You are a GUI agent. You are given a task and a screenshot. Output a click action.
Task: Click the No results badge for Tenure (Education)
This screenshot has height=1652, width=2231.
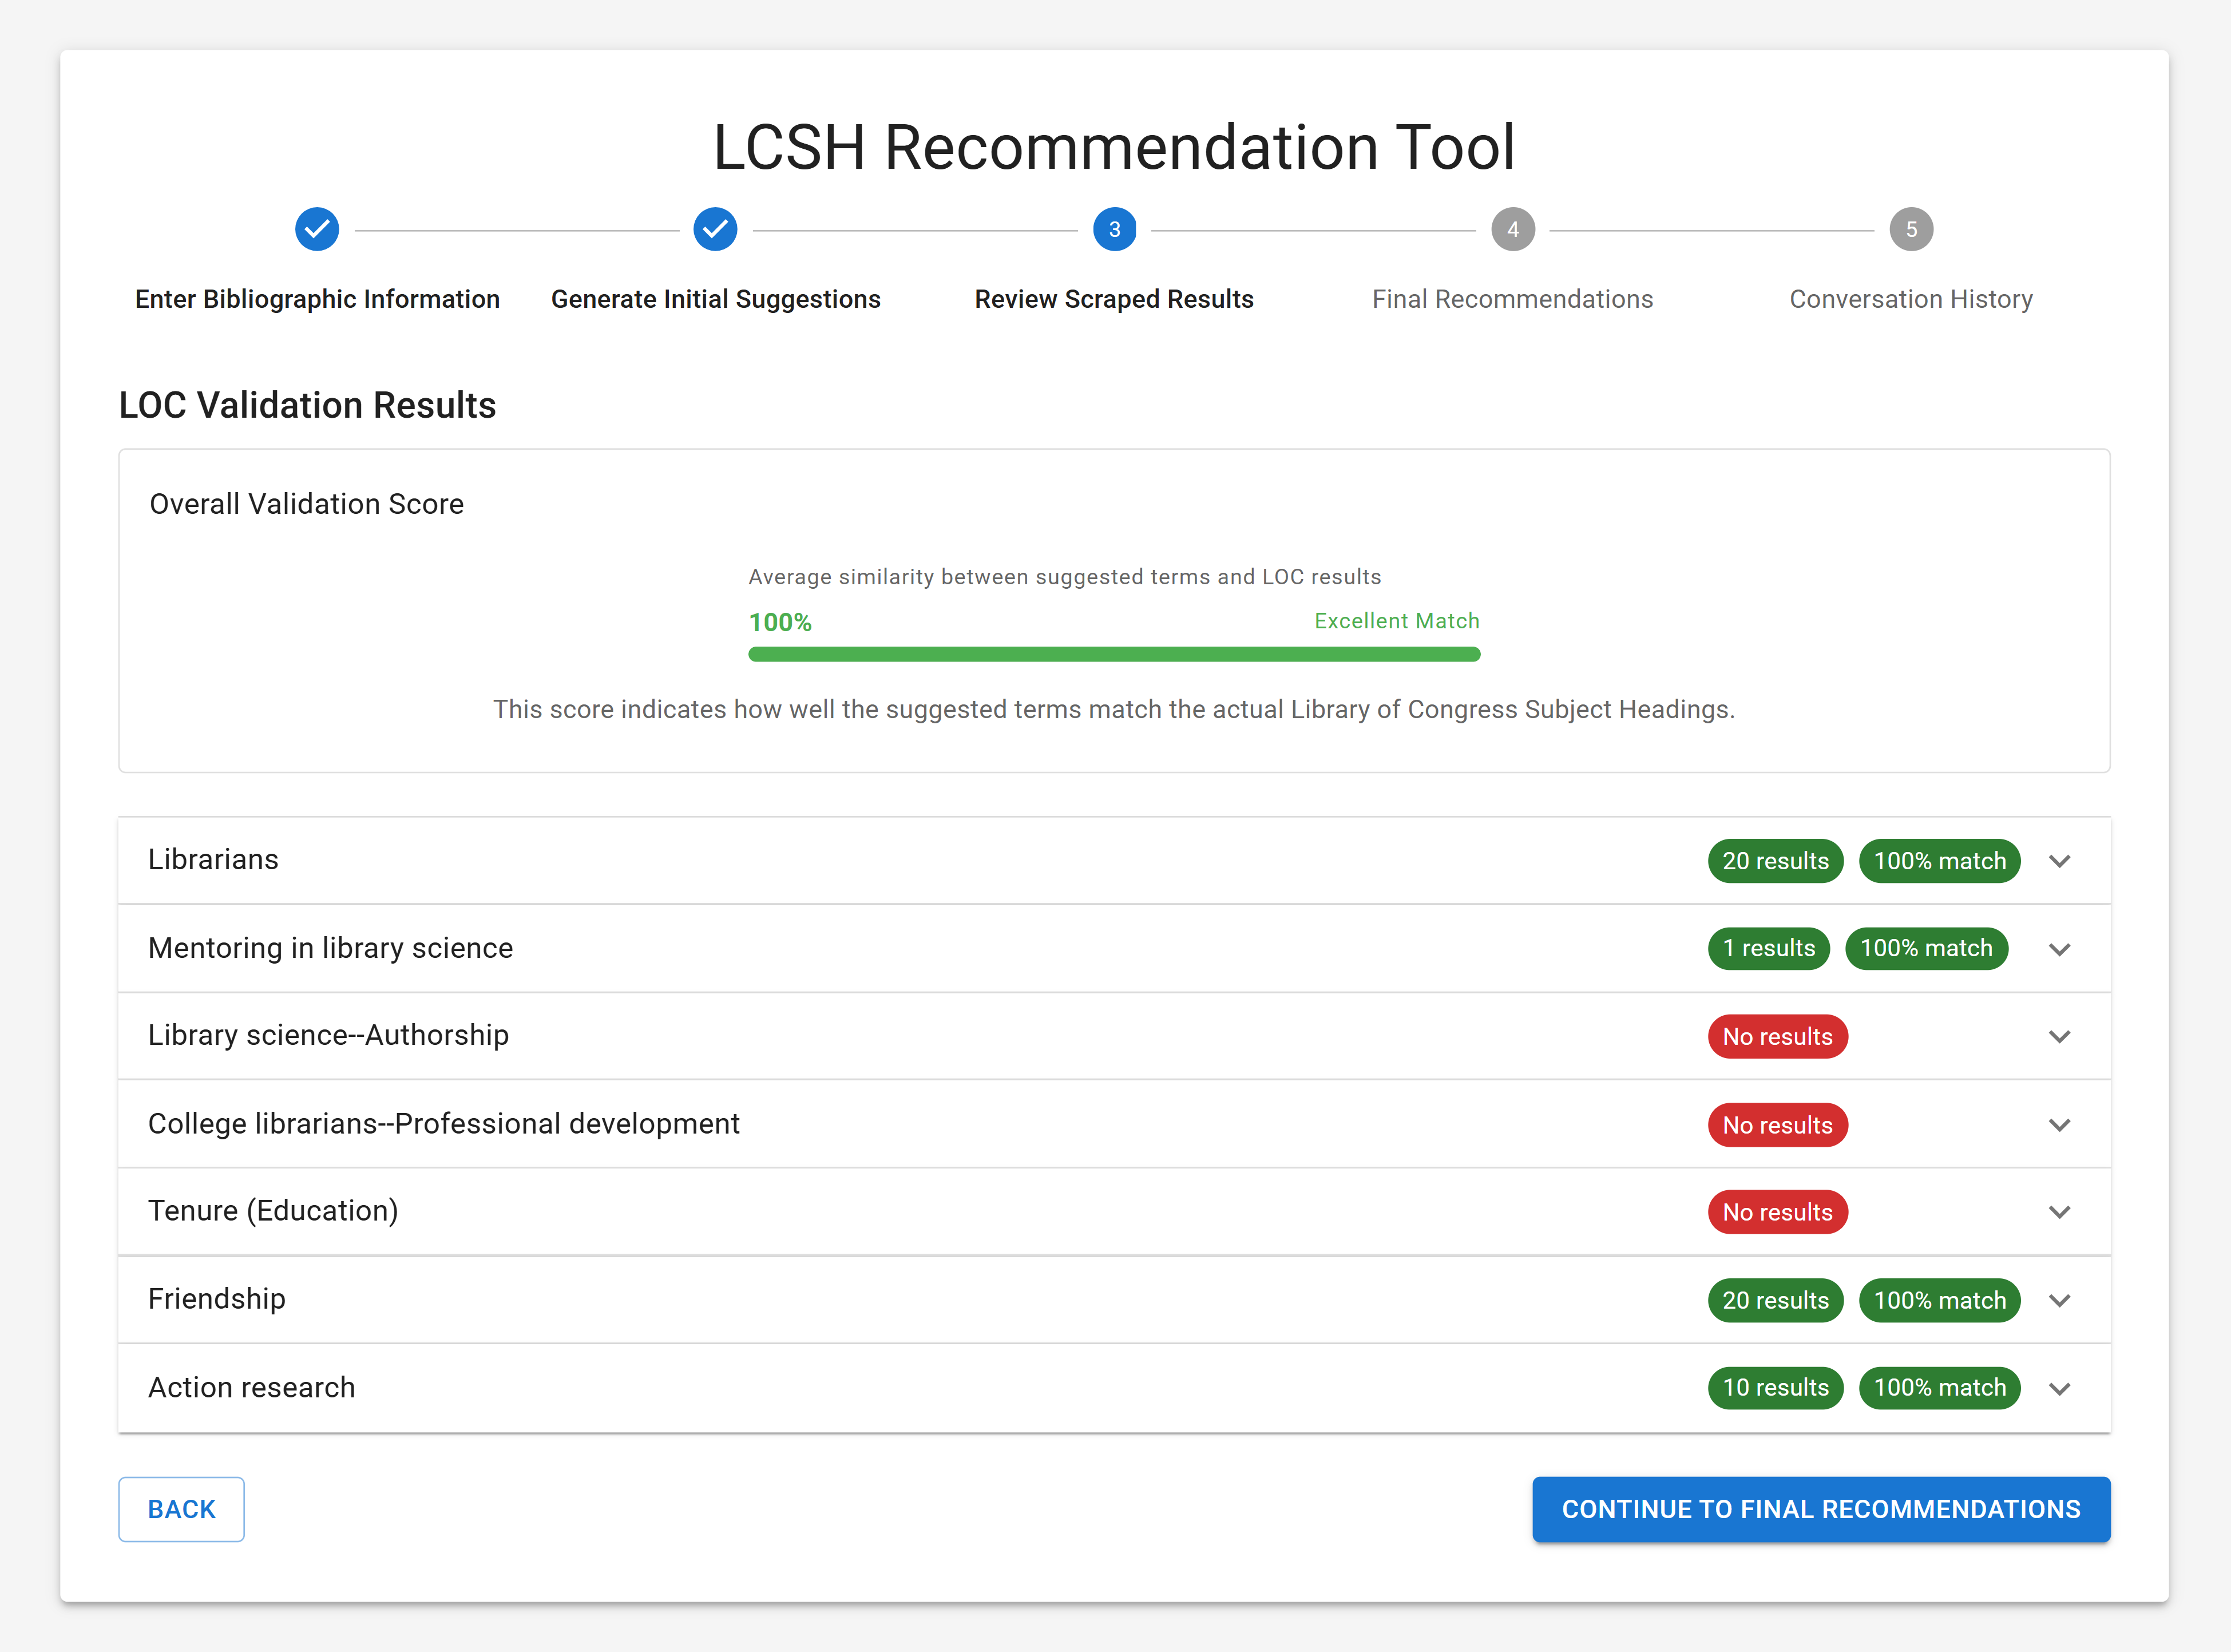coord(1777,1212)
